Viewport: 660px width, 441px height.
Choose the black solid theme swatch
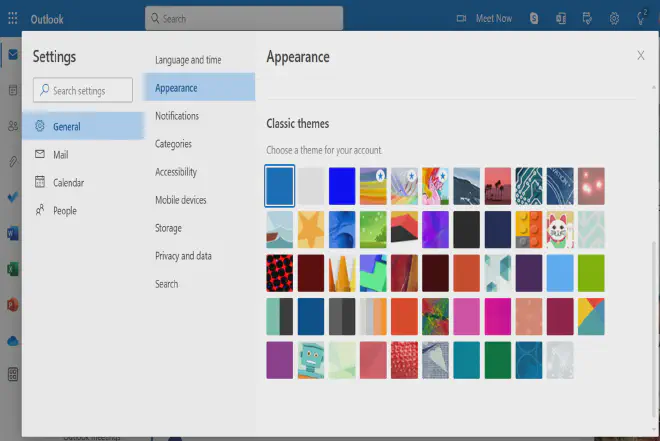click(x=466, y=229)
